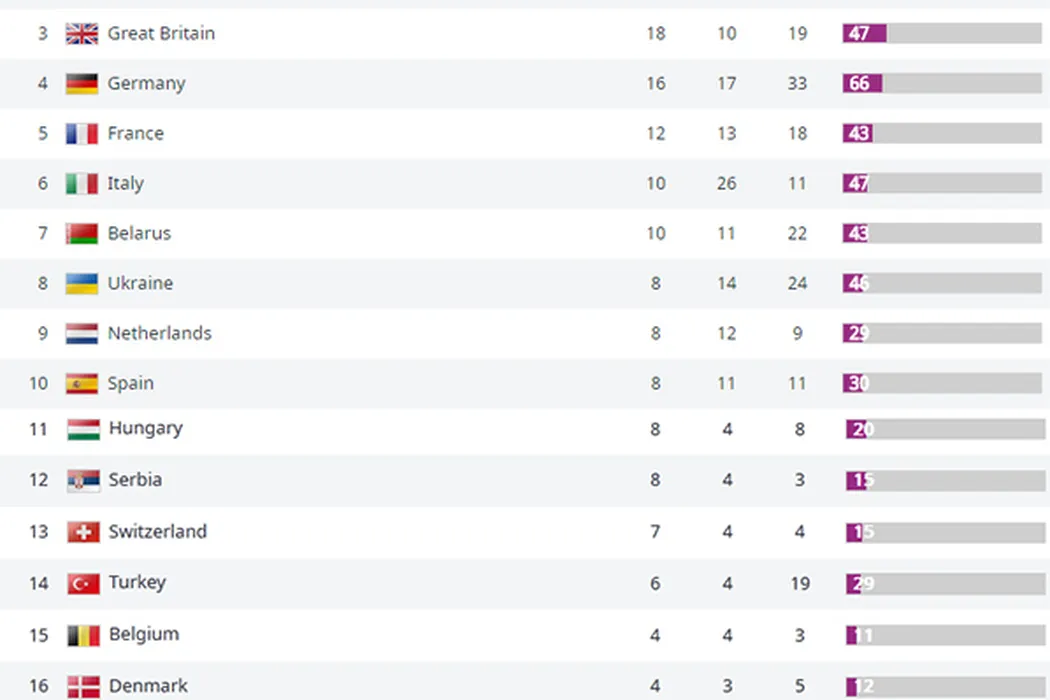Image resolution: width=1050 pixels, height=700 pixels.
Task: Click the Serbia flag icon
Action: [83, 481]
